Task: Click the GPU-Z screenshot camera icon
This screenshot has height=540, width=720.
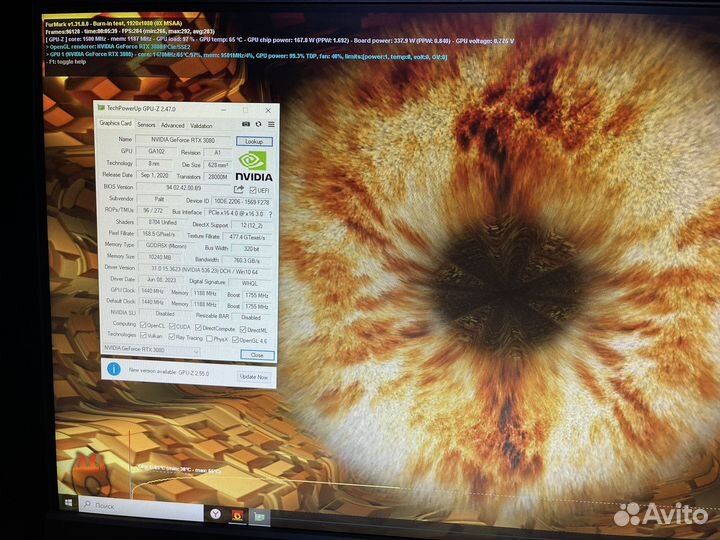Action: 246,124
